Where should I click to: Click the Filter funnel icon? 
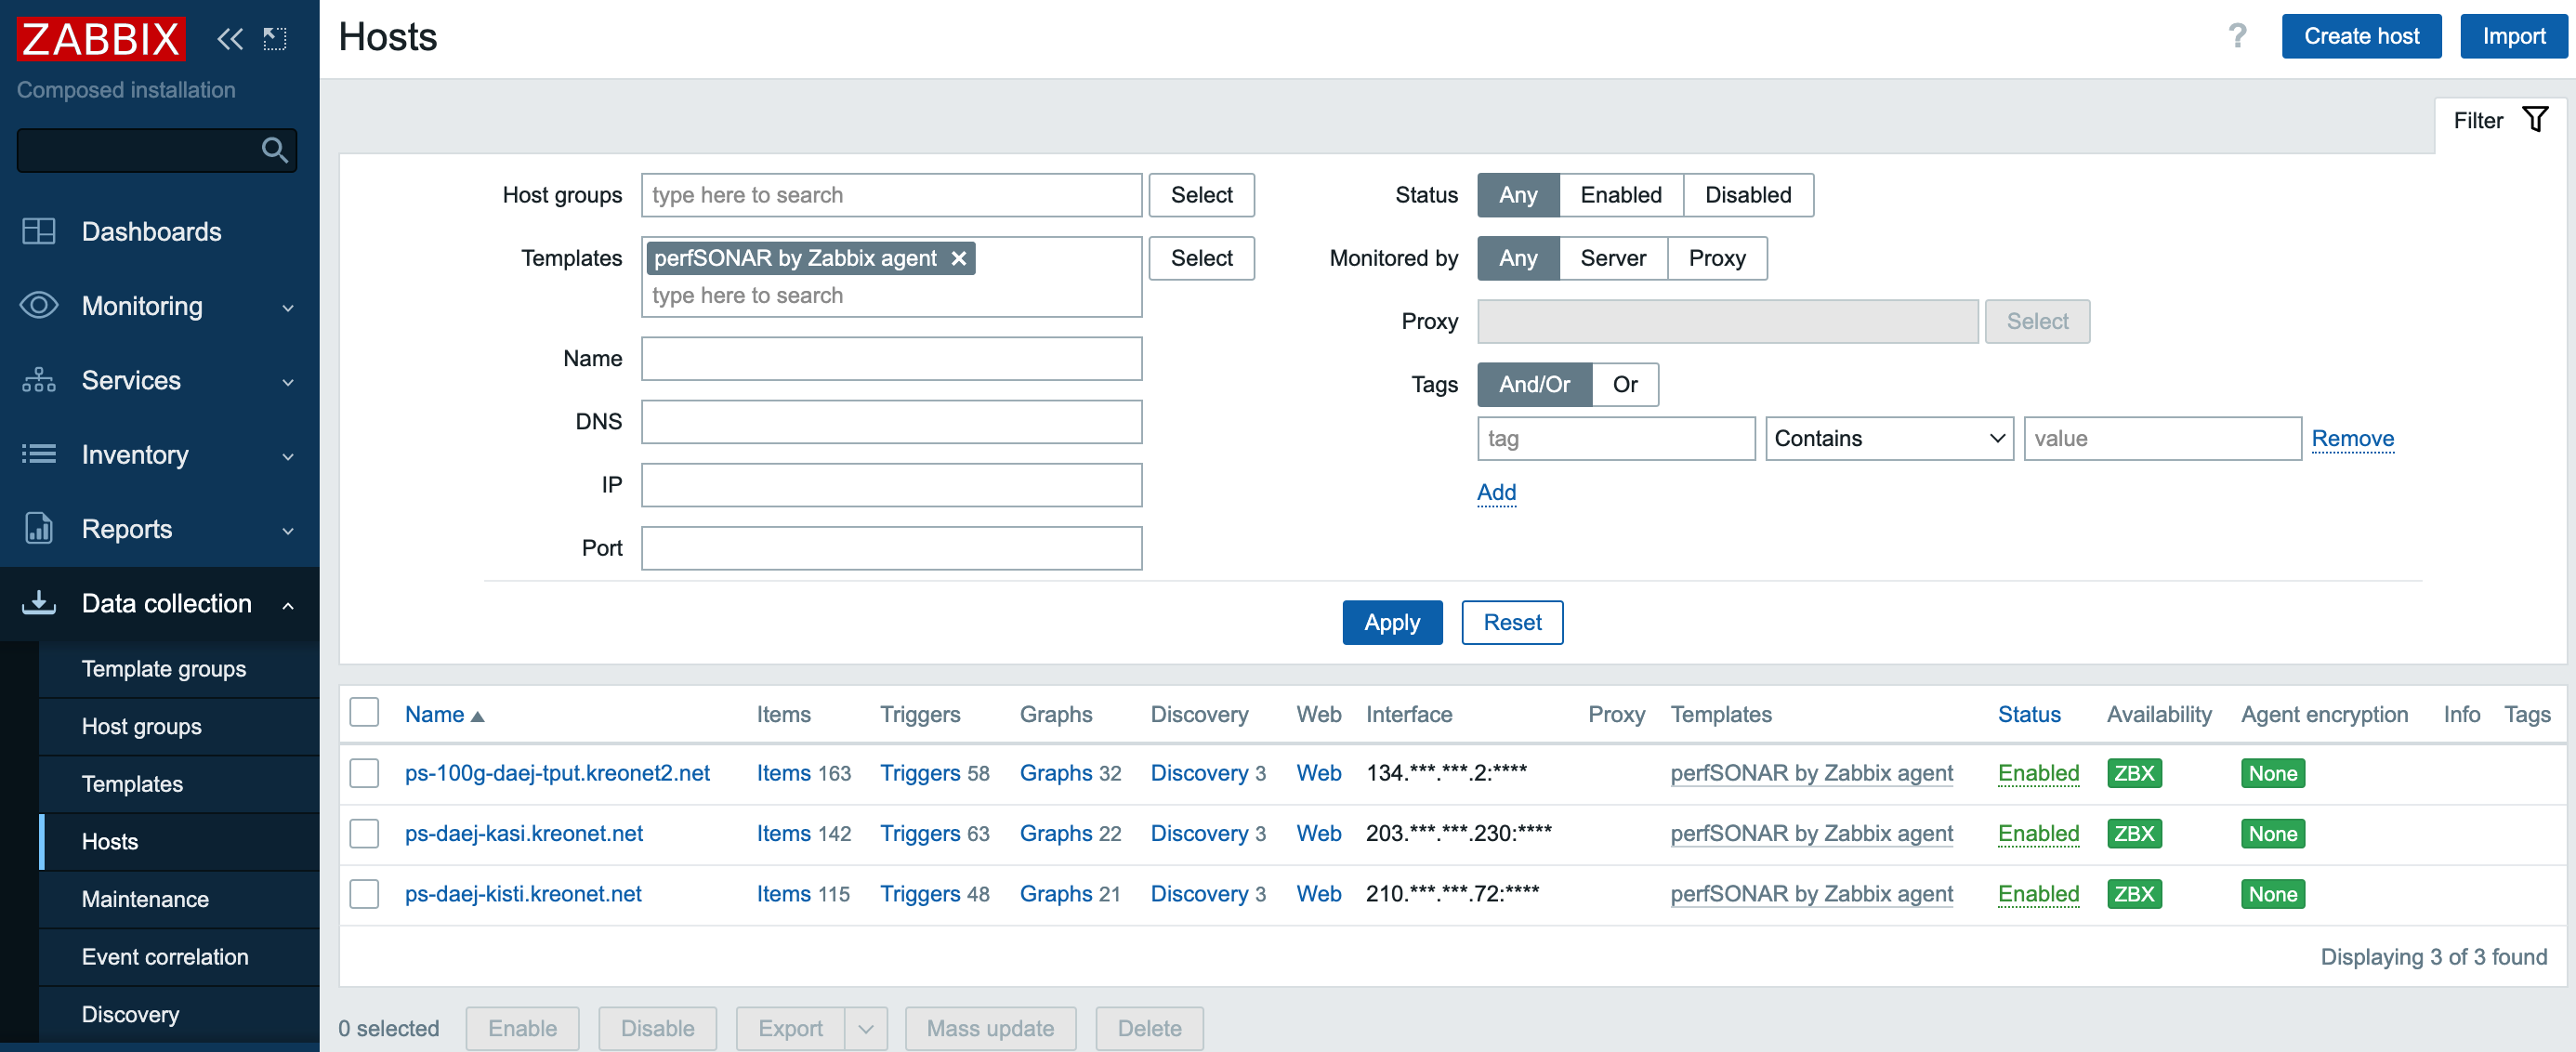pyautogui.click(x=2535, y=120)
